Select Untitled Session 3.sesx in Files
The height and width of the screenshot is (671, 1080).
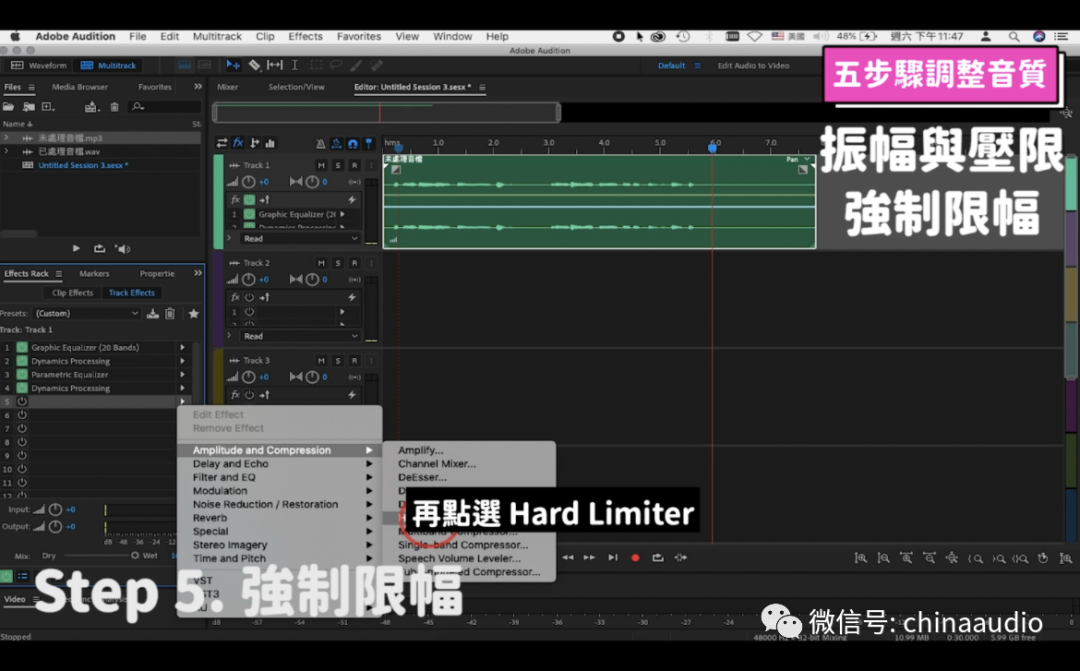(83, 165)
